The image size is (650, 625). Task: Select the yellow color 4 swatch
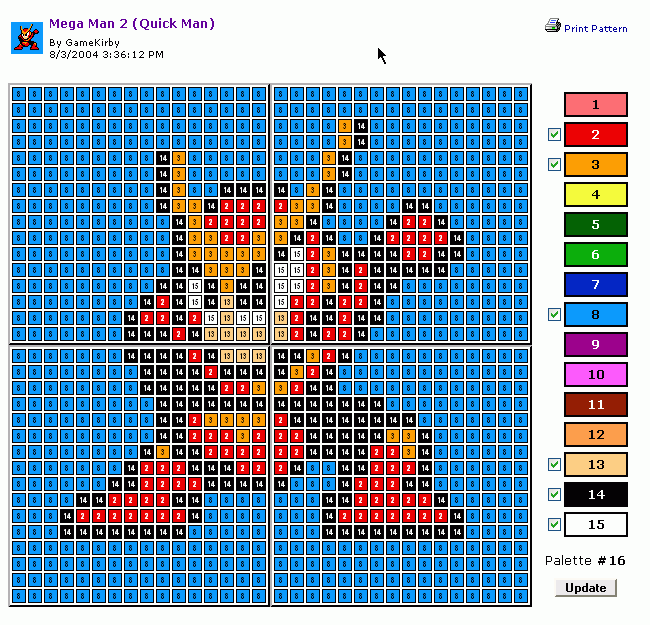(596, 194)
